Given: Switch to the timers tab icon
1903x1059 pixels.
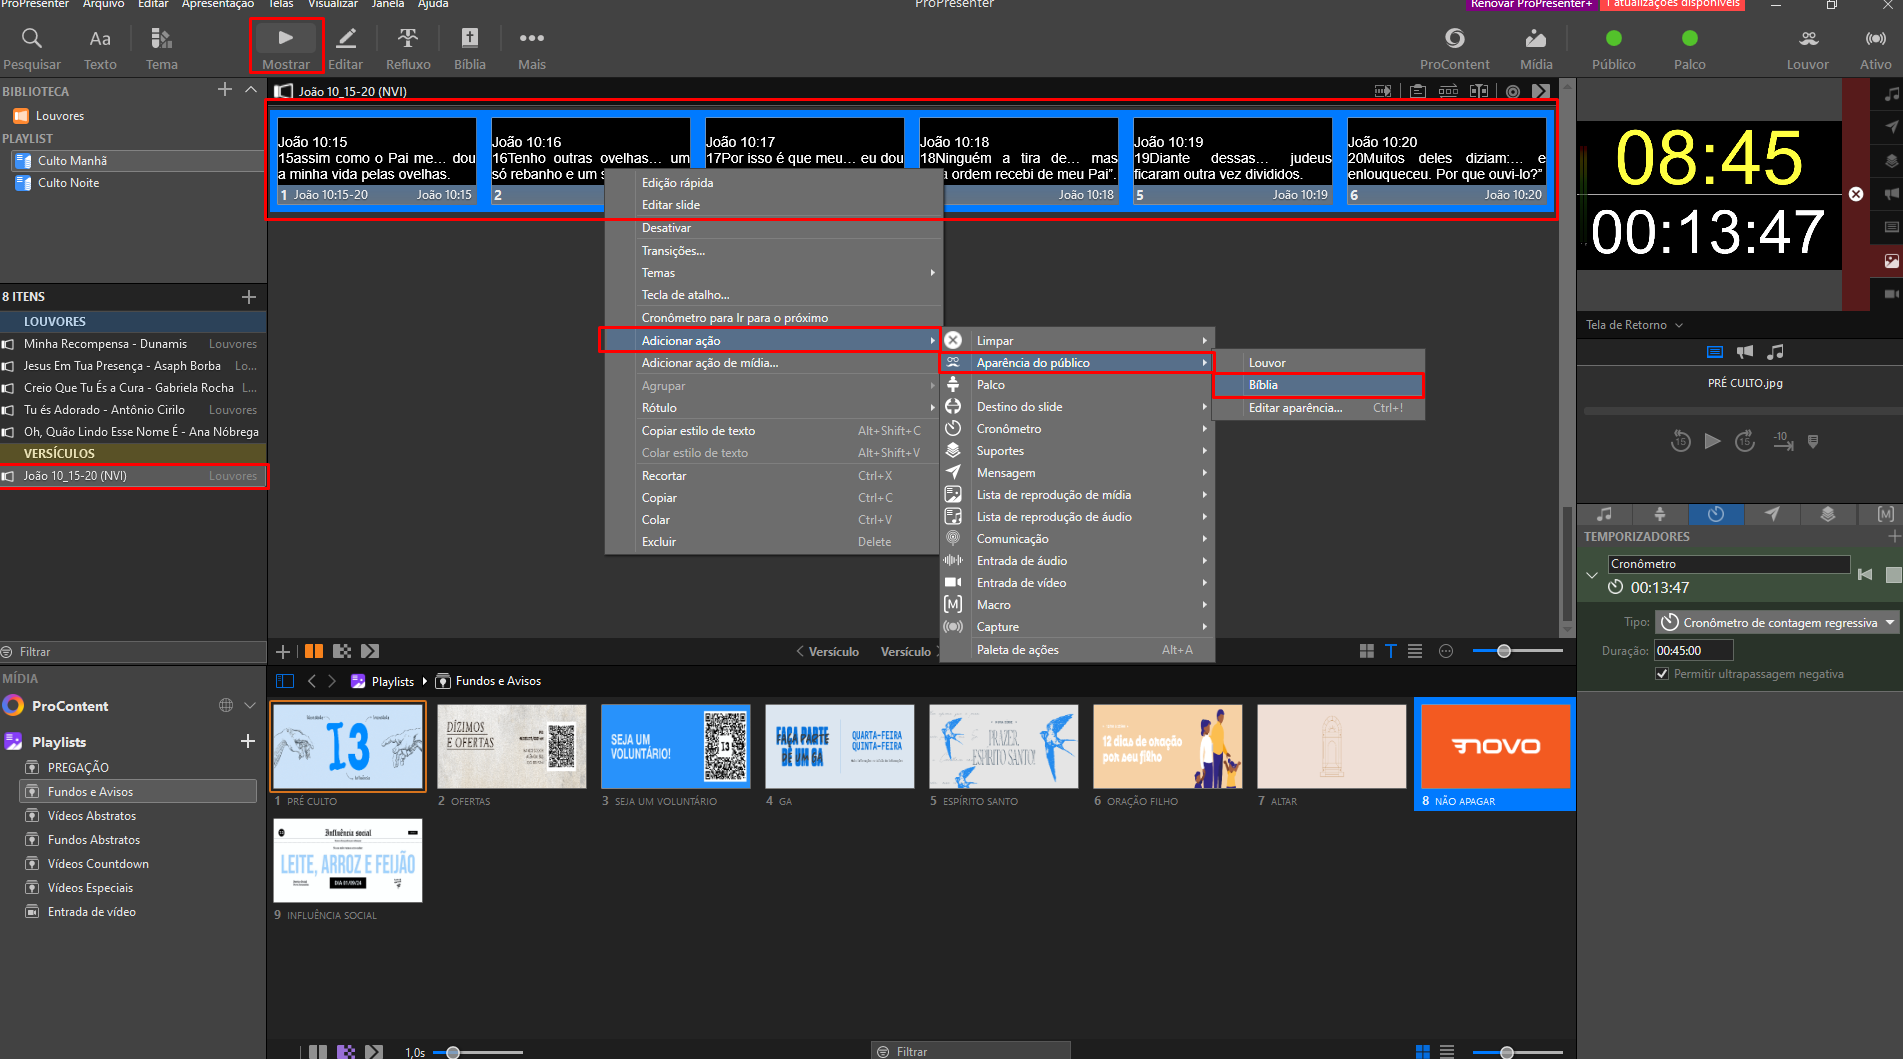Looking at the screenshot, I should pos(1716,514).
